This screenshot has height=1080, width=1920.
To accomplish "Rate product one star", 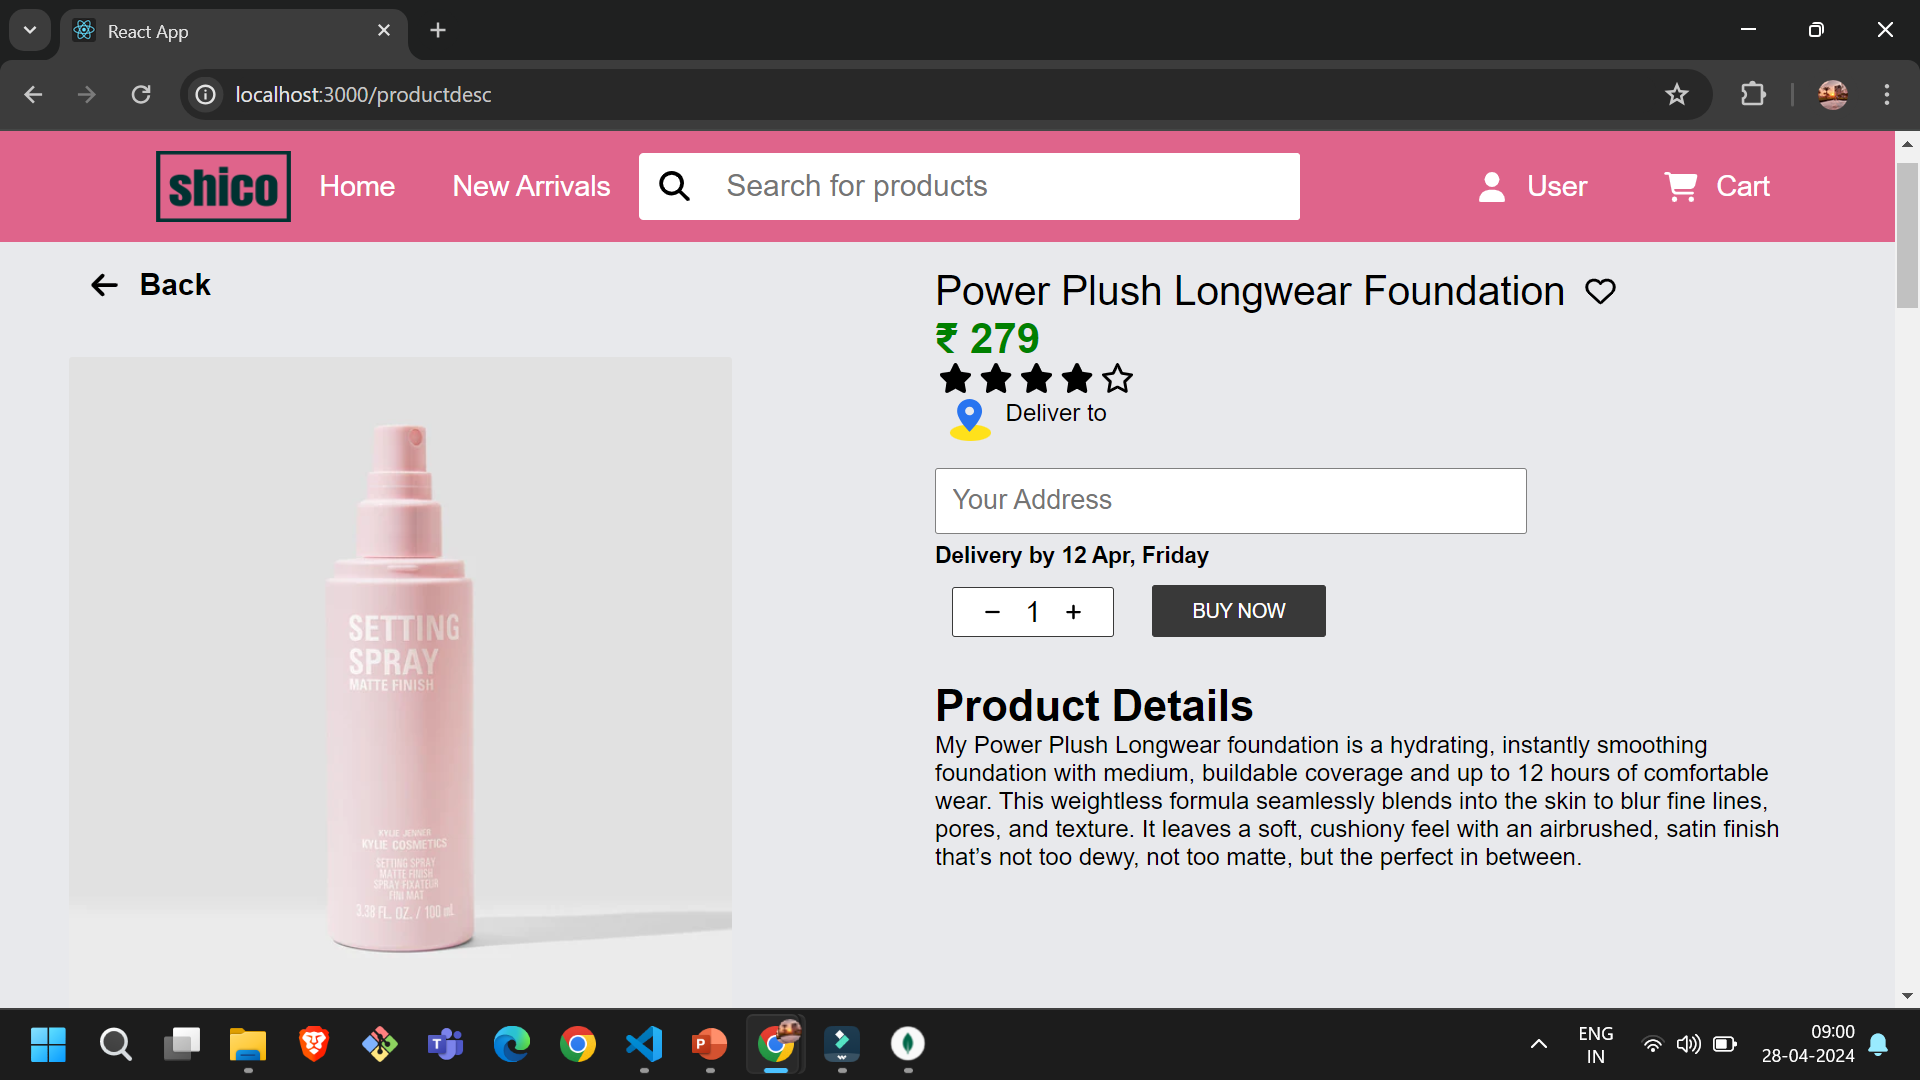I will tap(956, 379).
